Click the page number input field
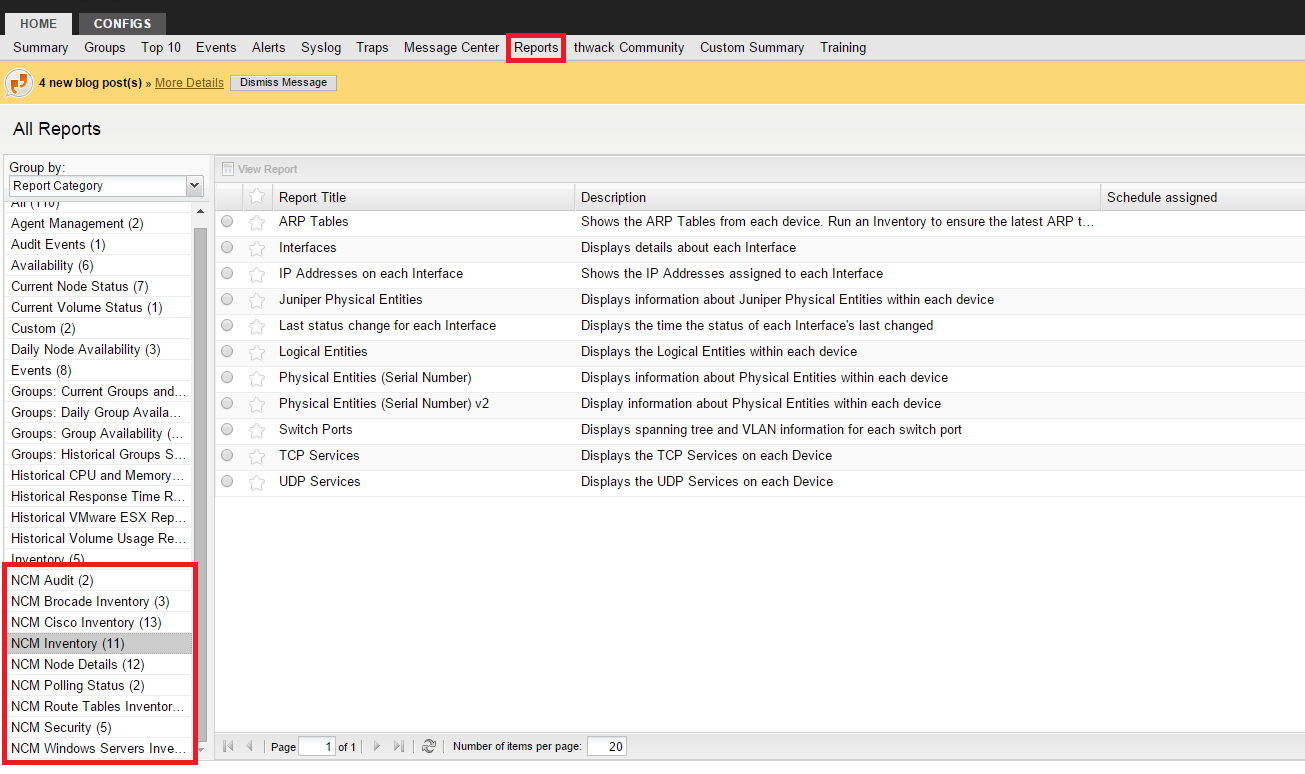1305x774 pixels. [x=317, y=747]
